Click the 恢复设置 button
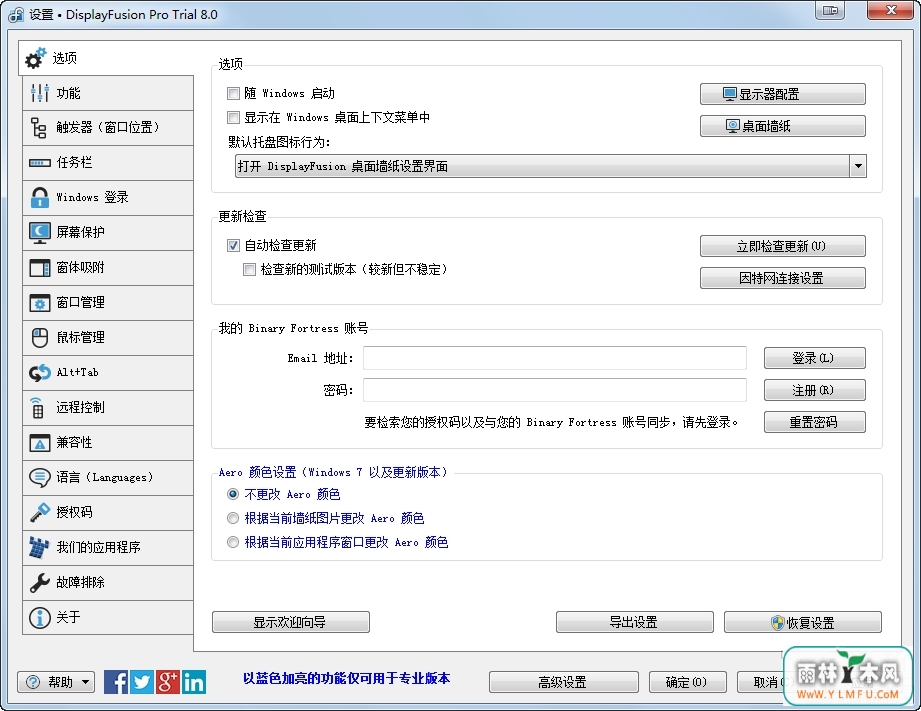 [x=803, y=622]
